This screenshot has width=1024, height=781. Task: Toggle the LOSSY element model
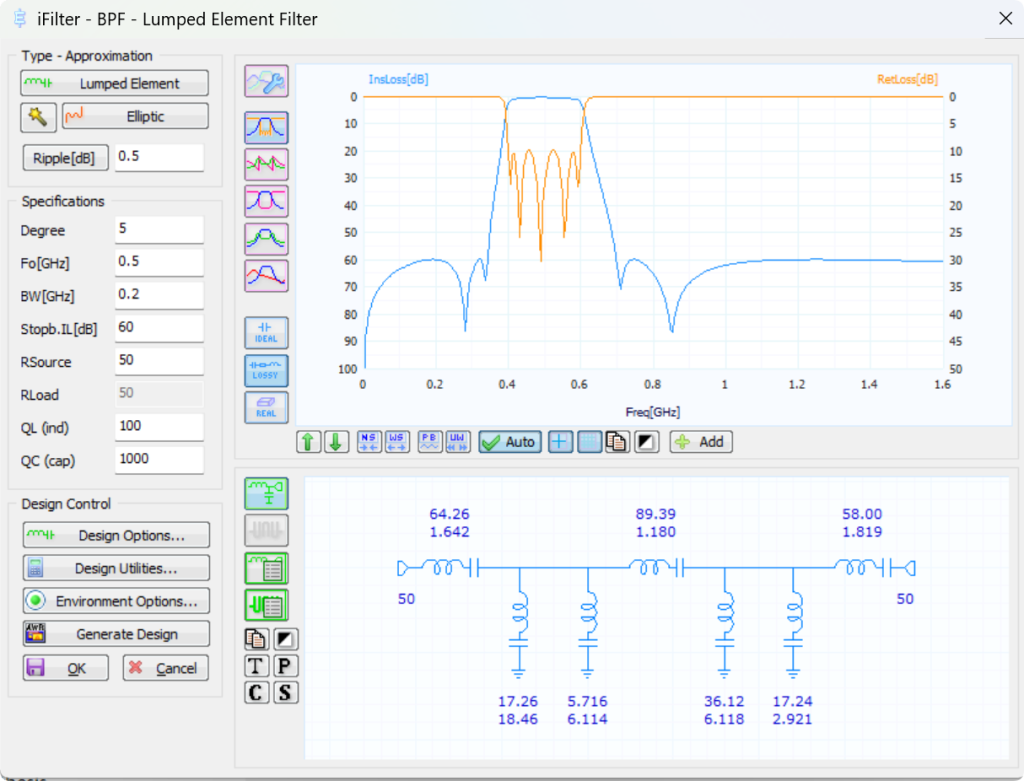(266, 370)
